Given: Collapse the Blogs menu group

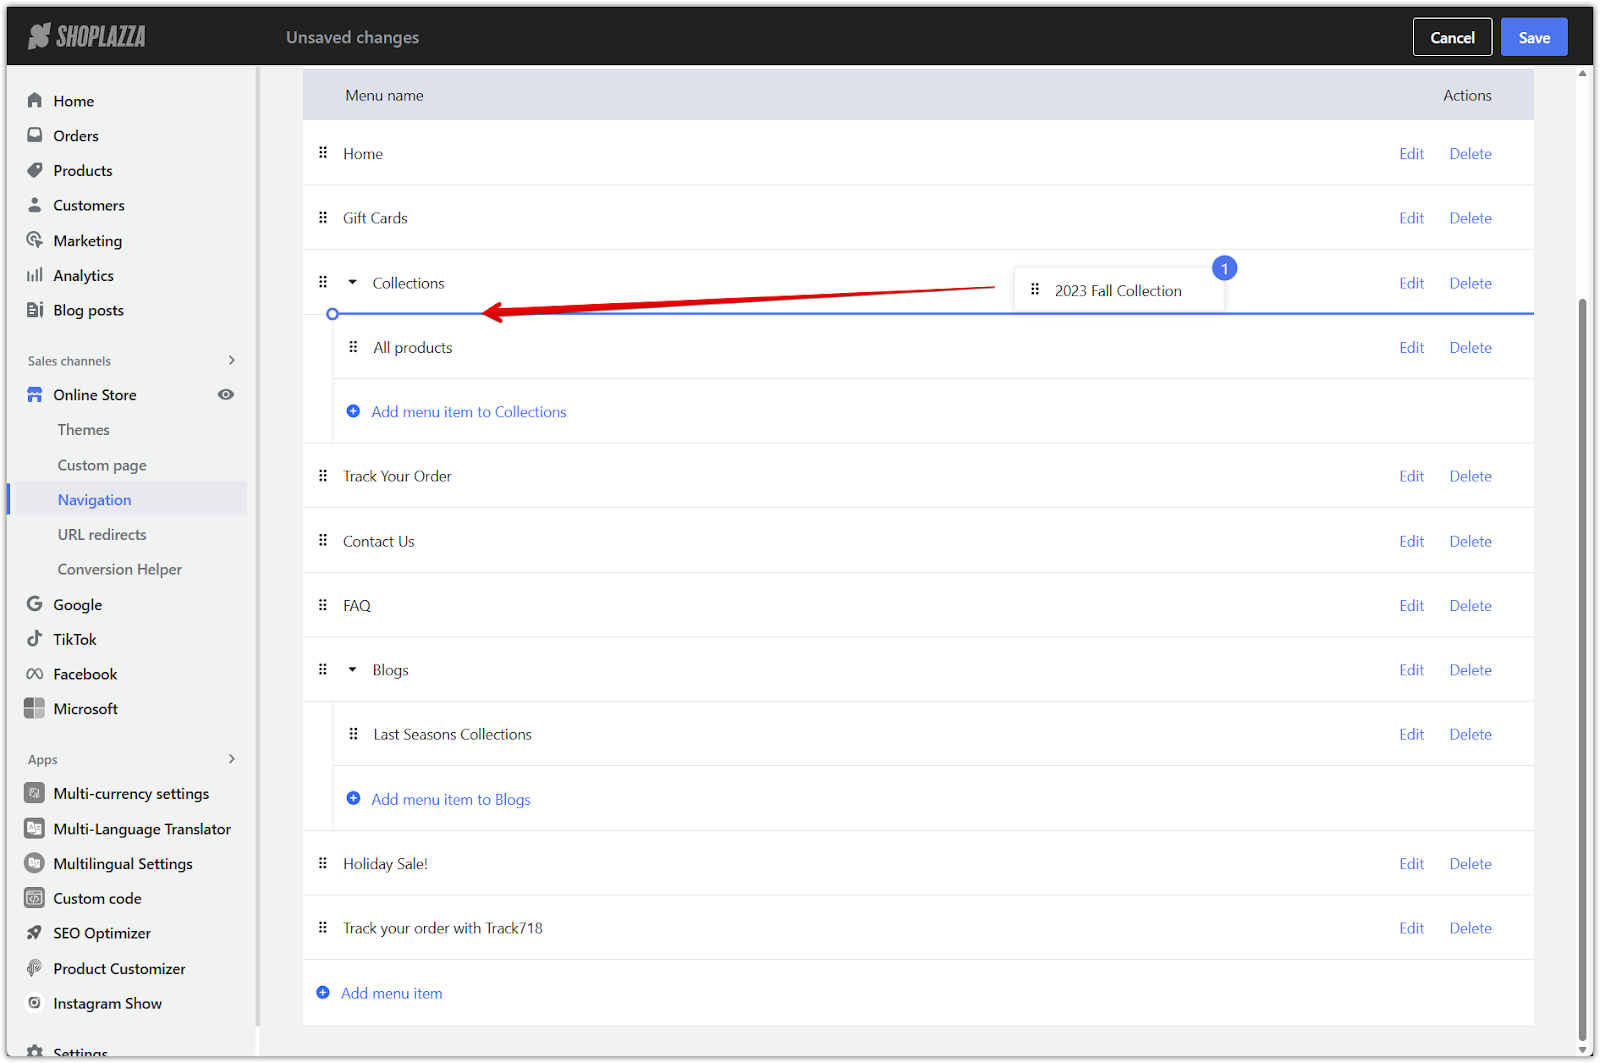Looking at the screenshot, I should [x=352, y=669].
